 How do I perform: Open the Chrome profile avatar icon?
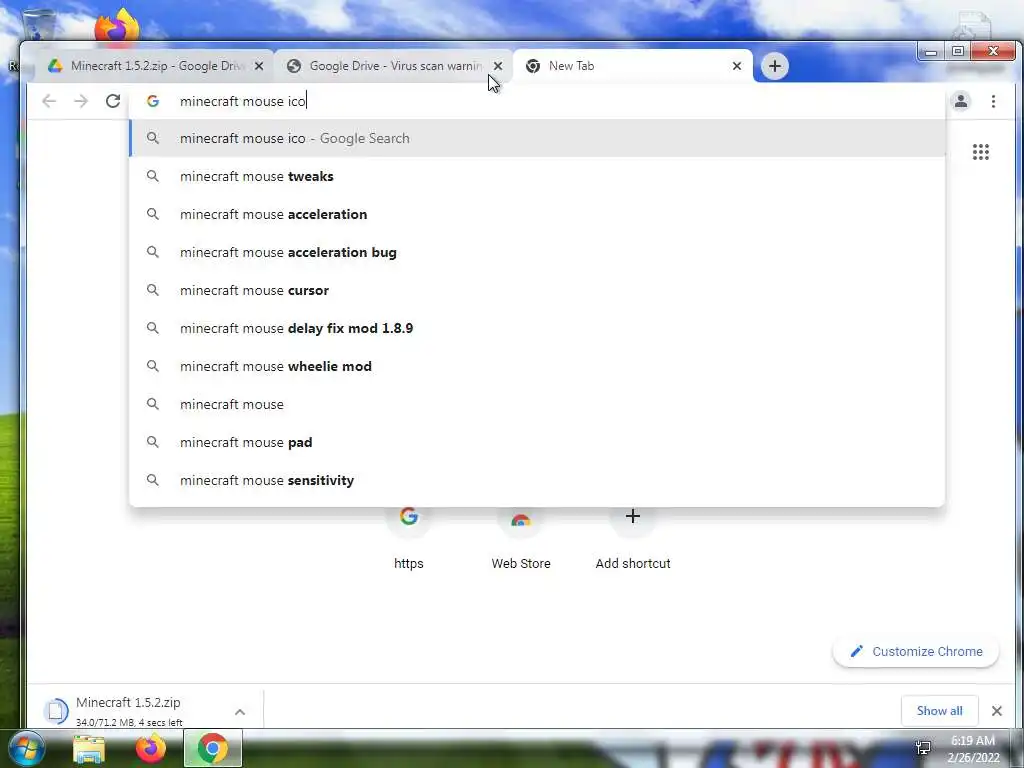[x=961, y=101]
